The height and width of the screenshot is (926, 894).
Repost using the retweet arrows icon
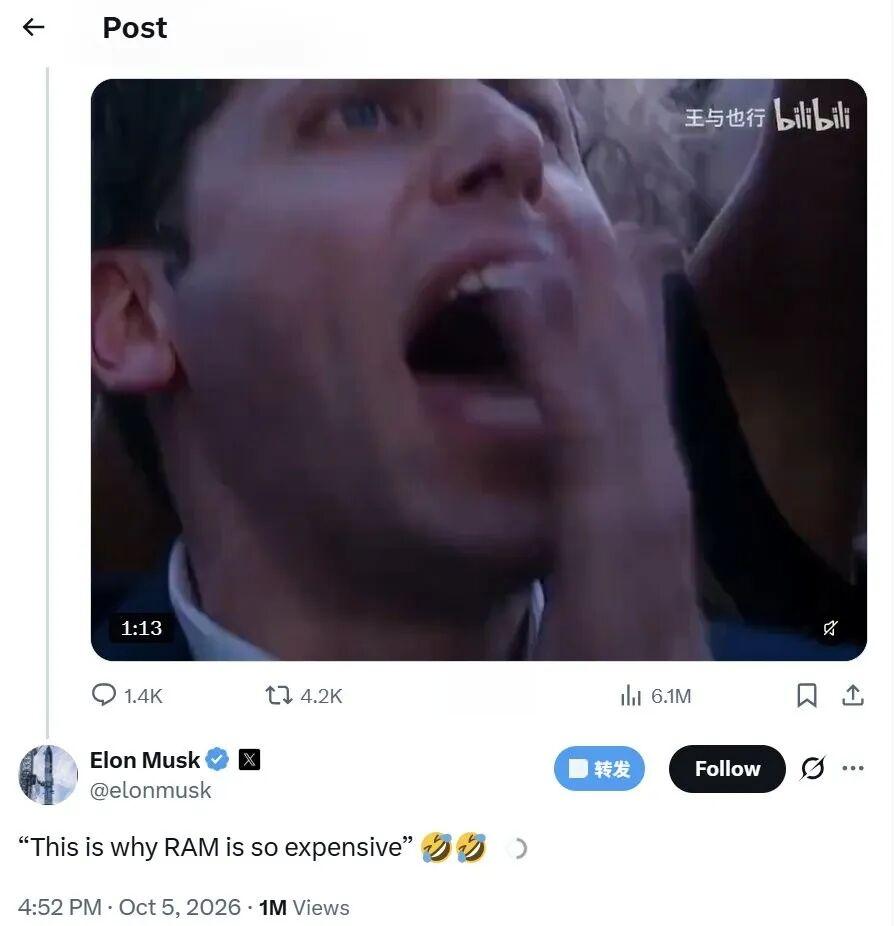click(x=278, y=695)
